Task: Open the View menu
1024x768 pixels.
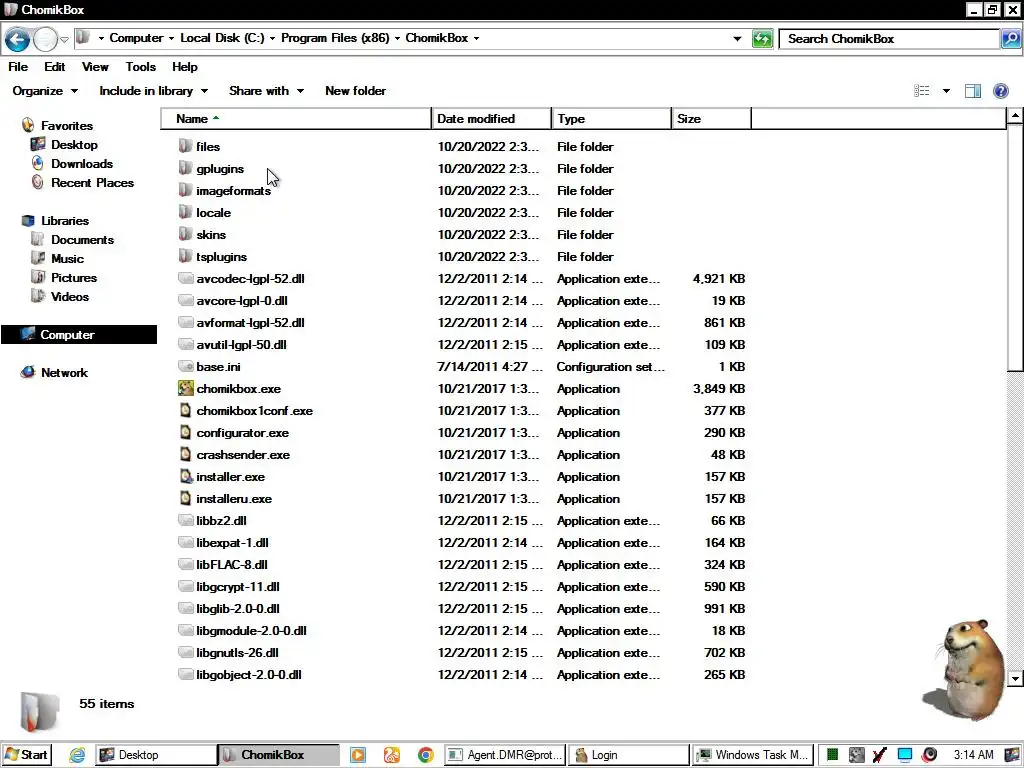Action: [95, 67]
